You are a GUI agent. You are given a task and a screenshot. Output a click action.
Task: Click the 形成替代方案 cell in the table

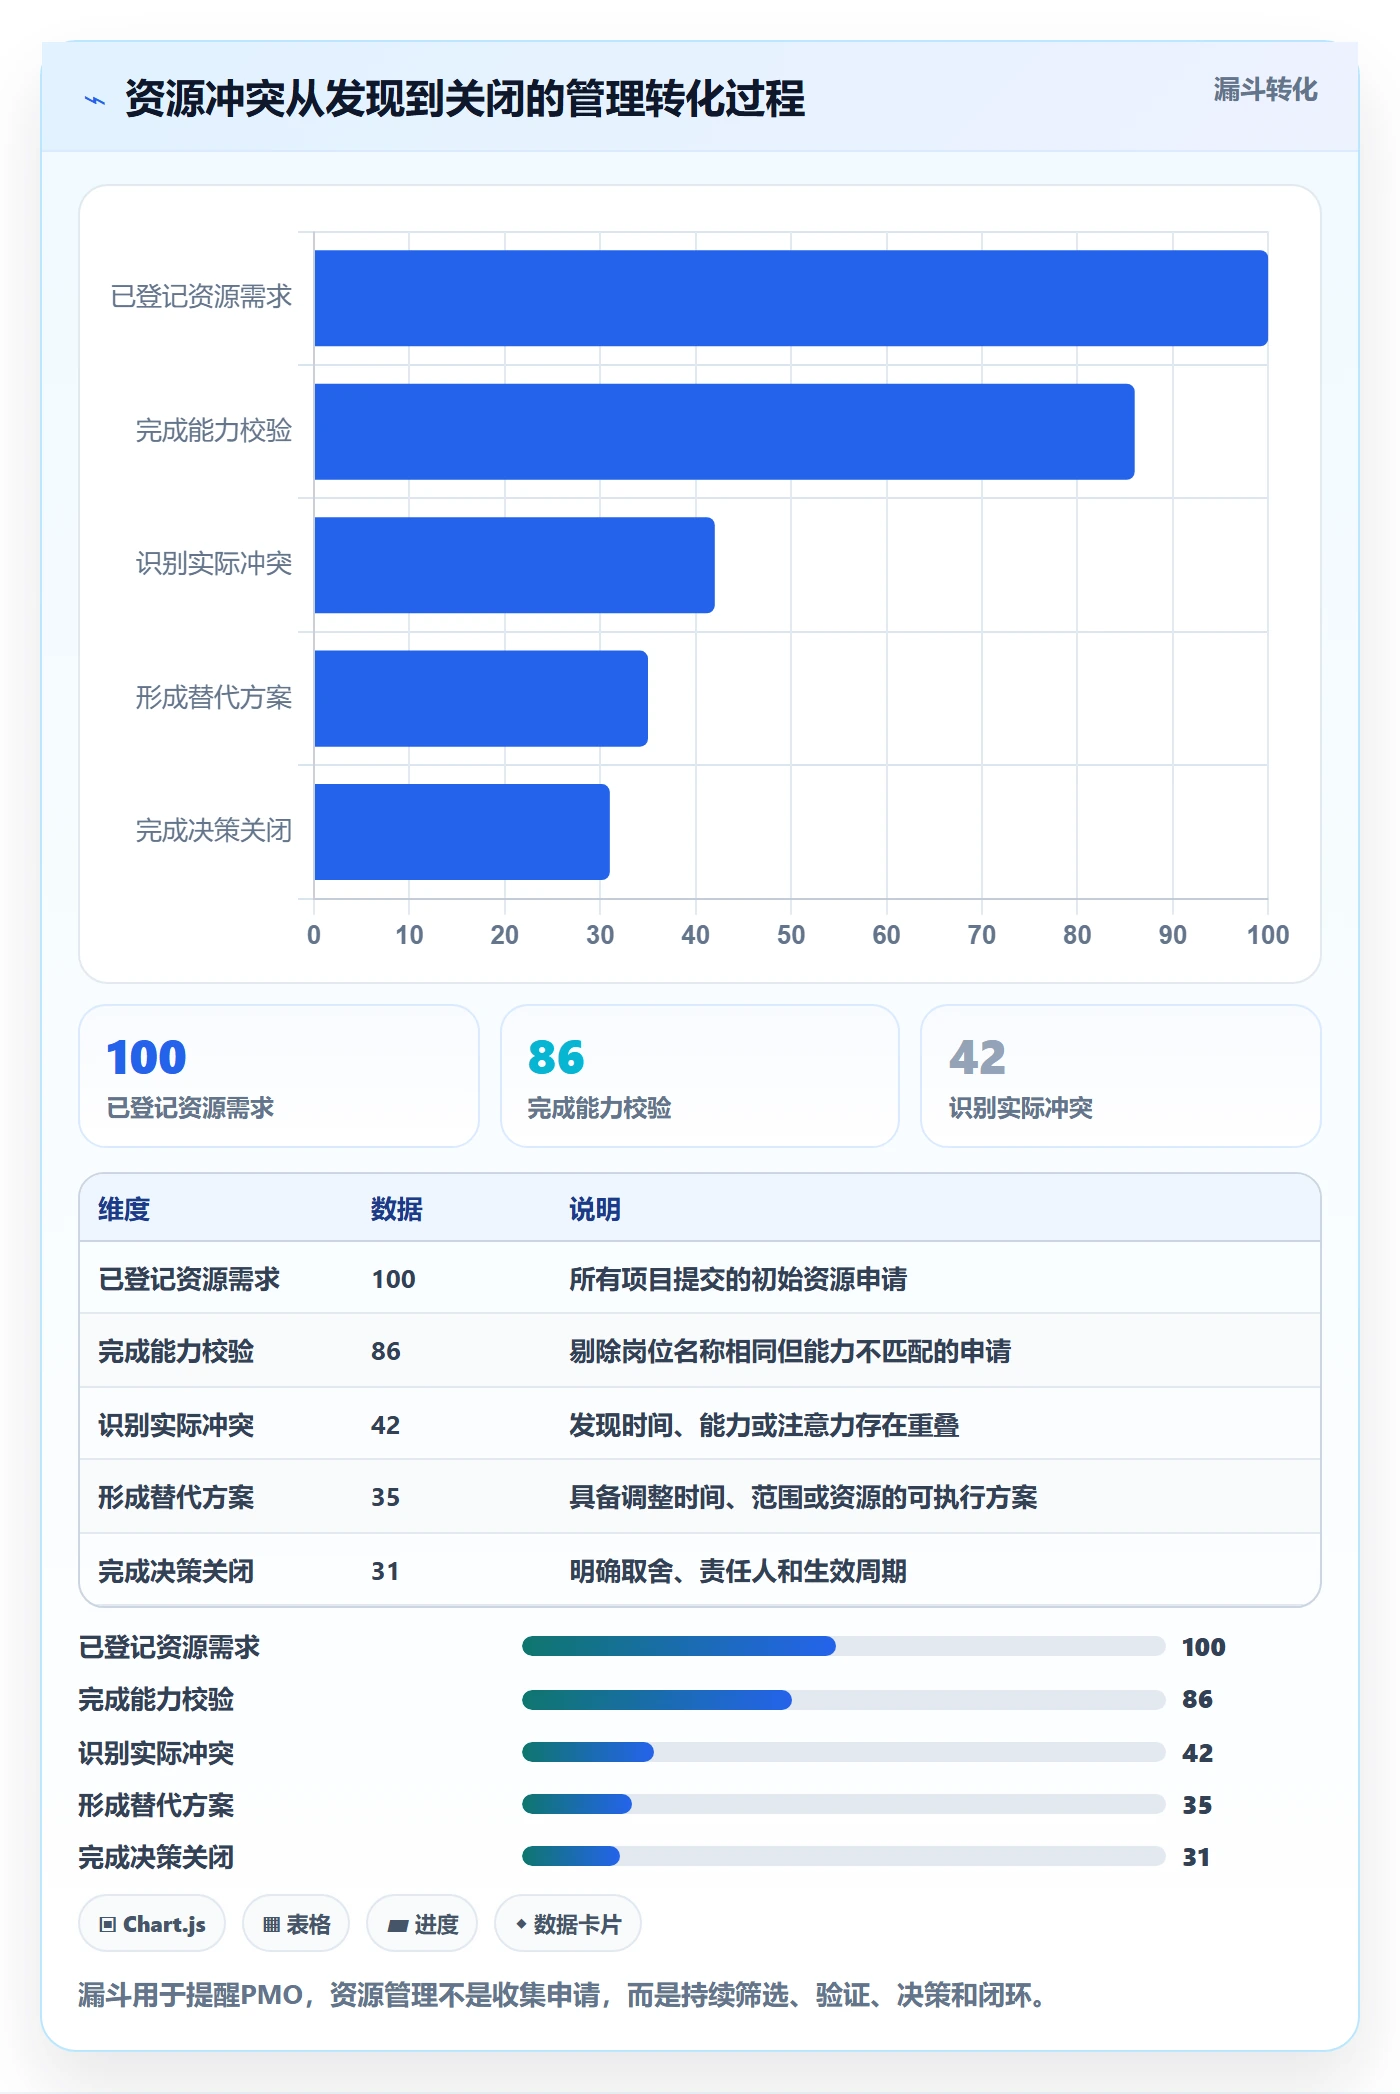(x=176, y=1497)
